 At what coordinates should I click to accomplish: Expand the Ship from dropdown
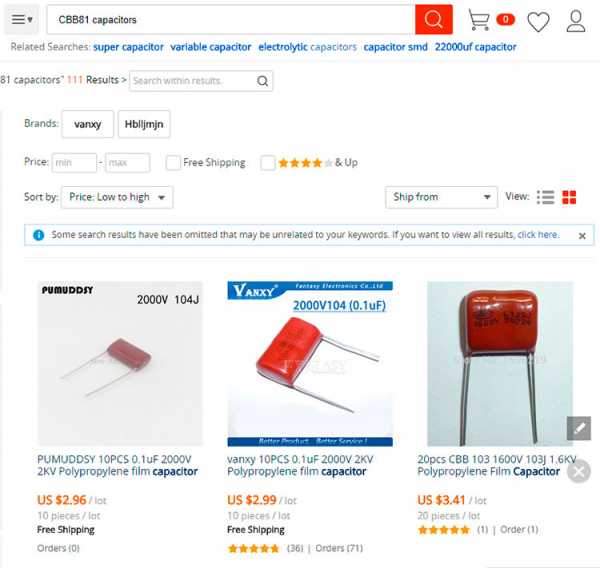point(441,197)
